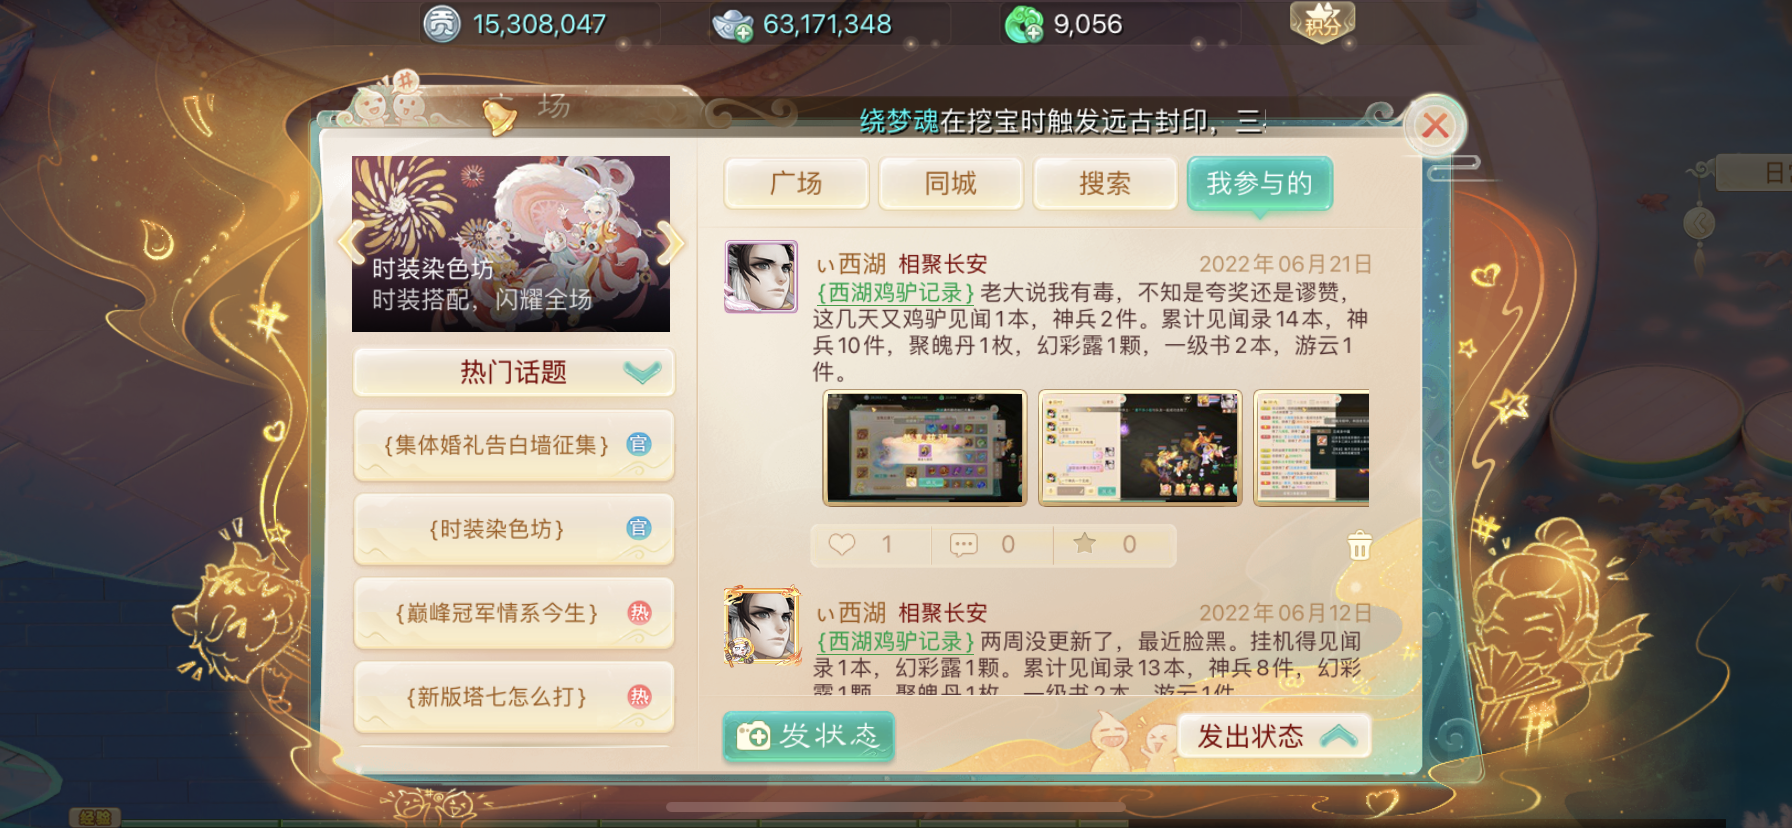View first screenshot thumbnail in post
This screenshot has width=1792, height=828.
tap(925, 447)
